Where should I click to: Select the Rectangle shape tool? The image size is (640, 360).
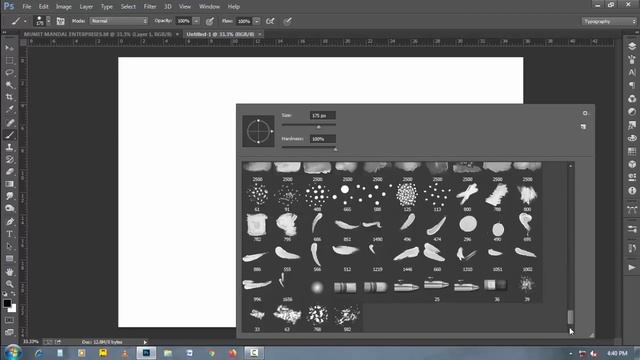pyautogui.click(x=9, y=259)
